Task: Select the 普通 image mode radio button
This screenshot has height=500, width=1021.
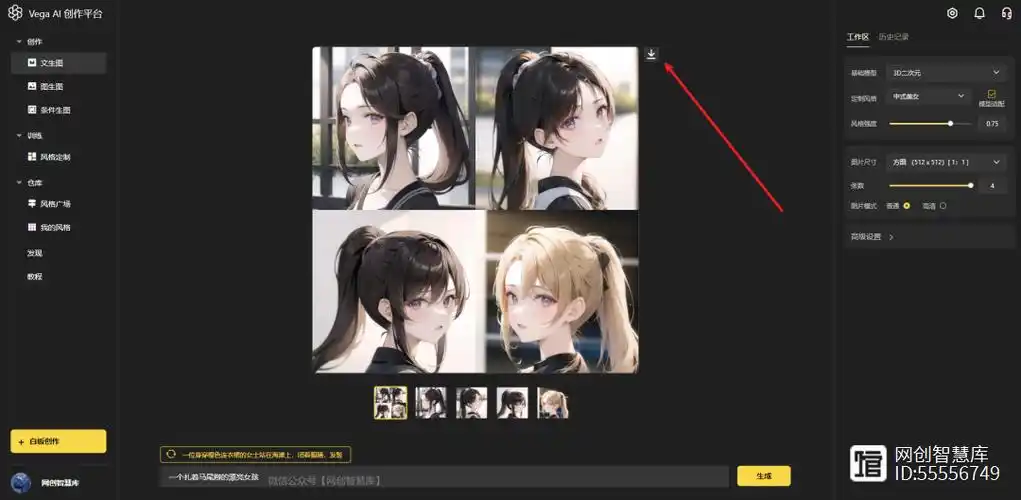Action: 906,206
